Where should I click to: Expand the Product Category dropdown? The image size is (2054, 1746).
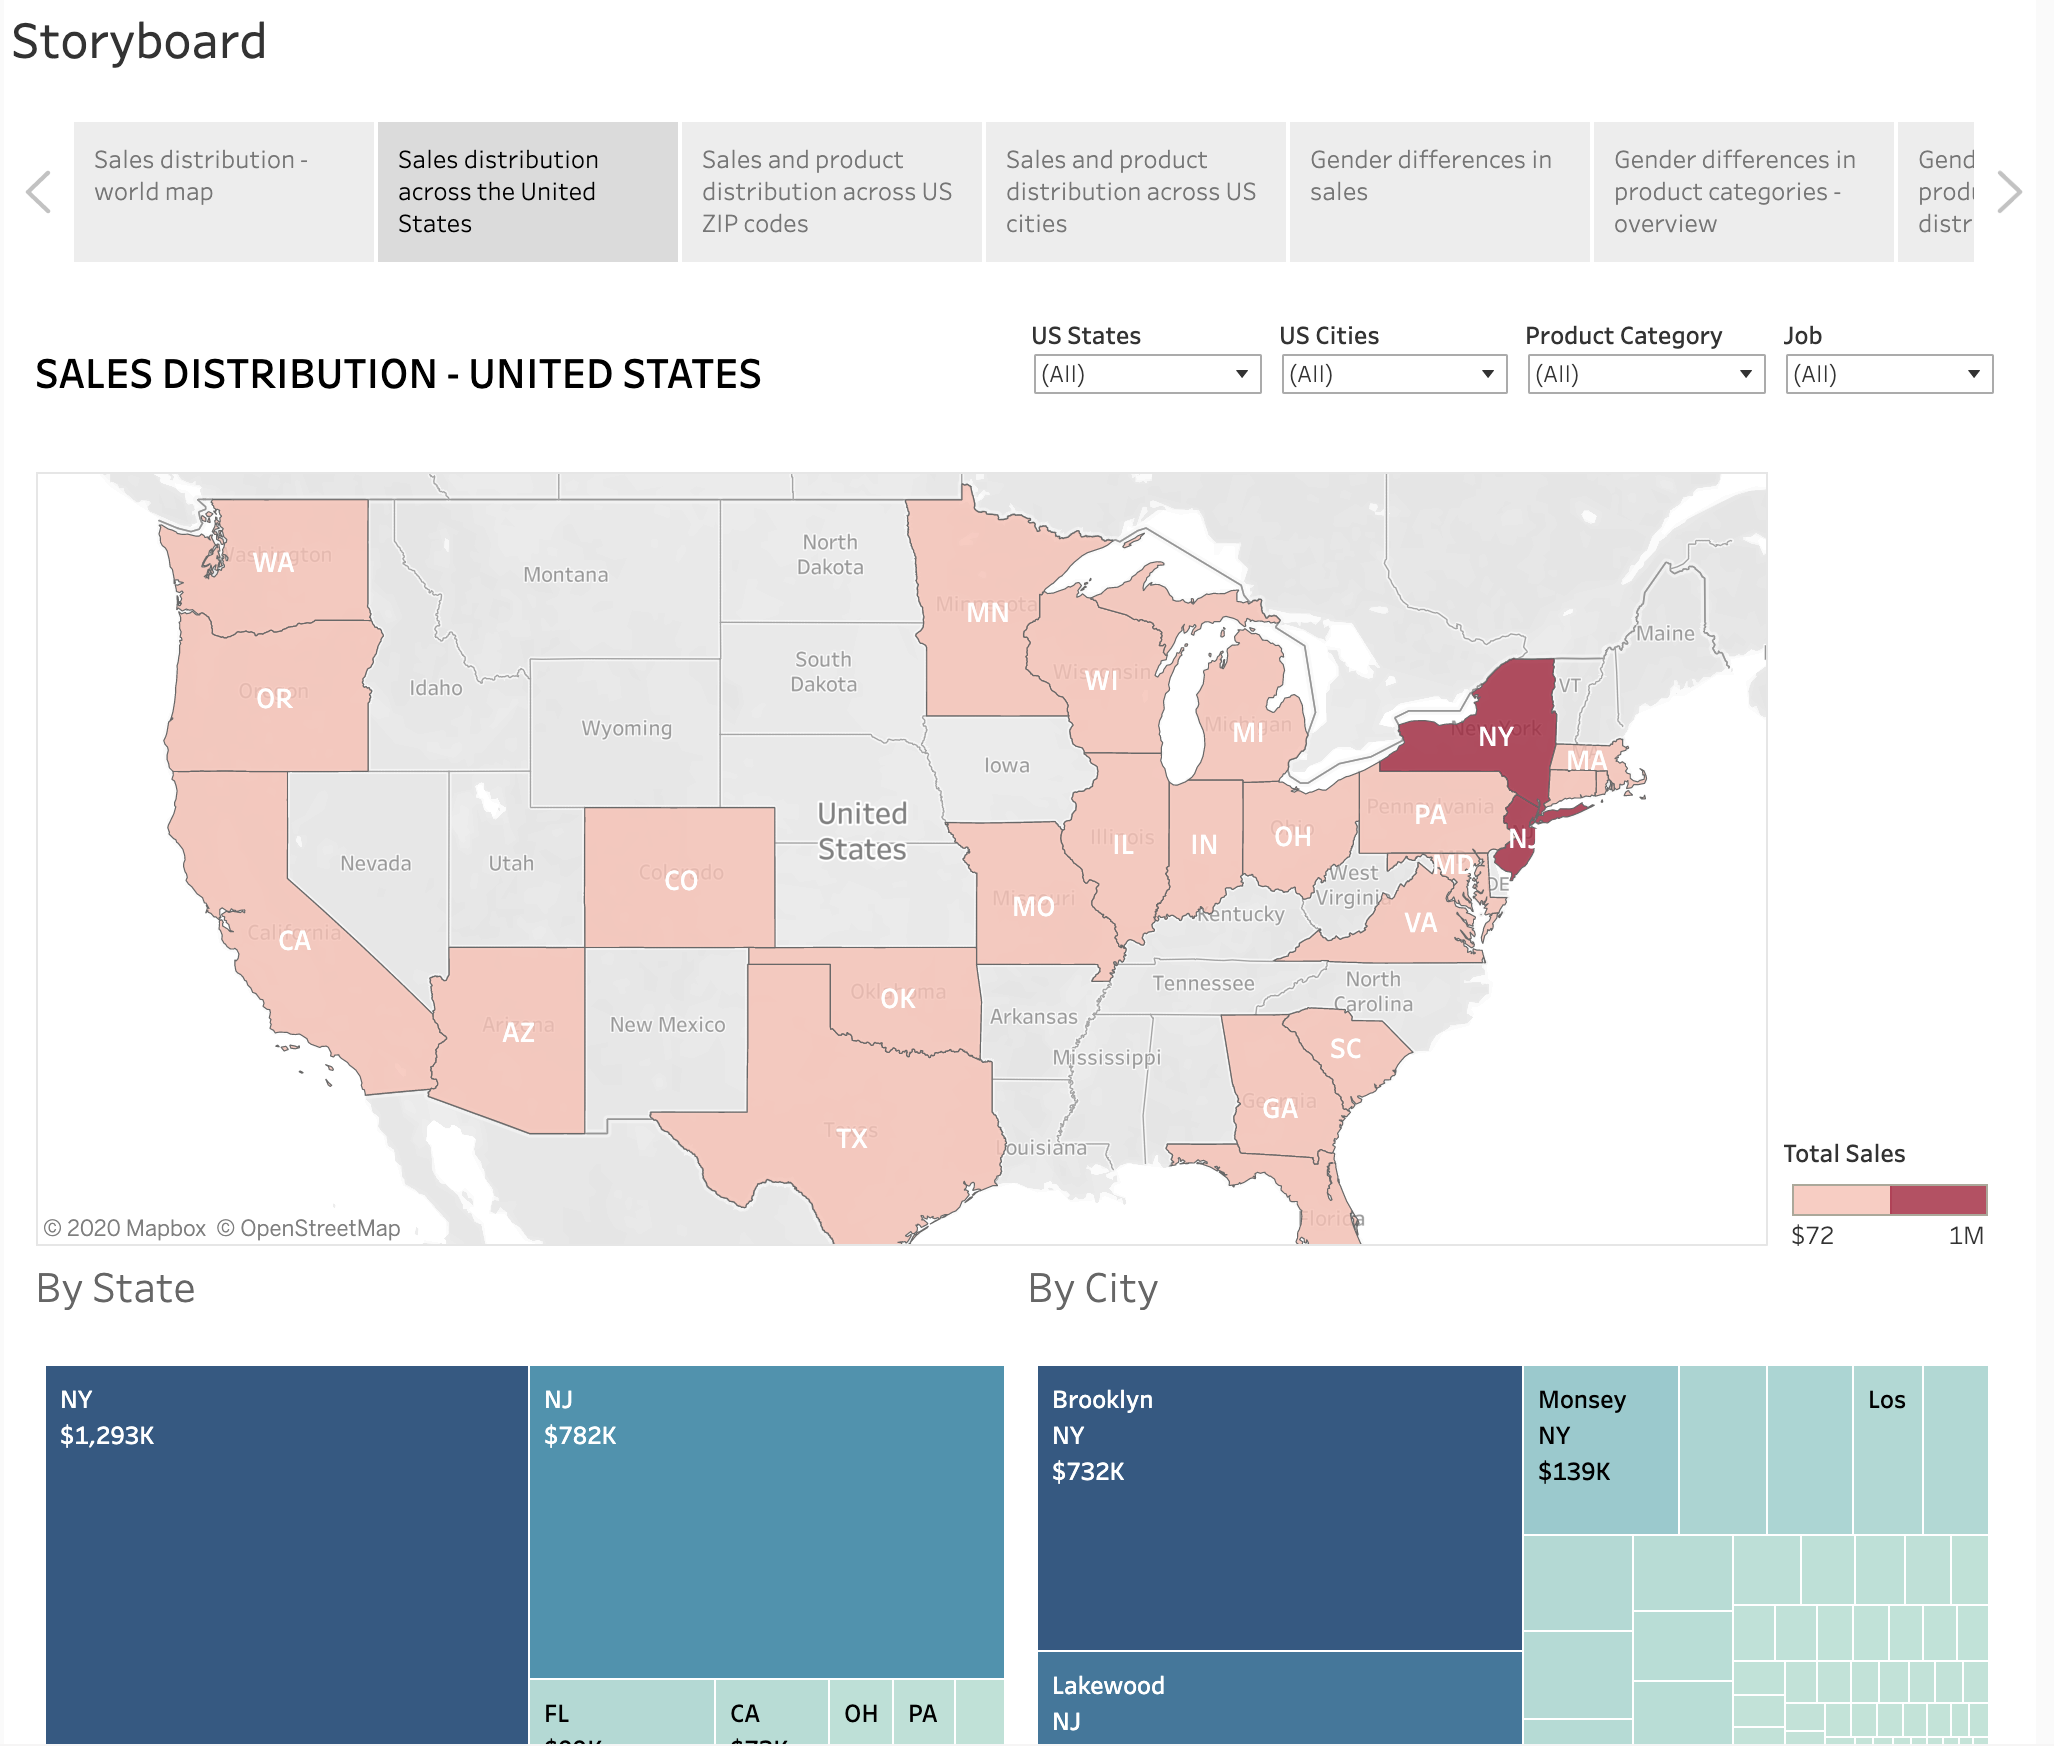1645,374
